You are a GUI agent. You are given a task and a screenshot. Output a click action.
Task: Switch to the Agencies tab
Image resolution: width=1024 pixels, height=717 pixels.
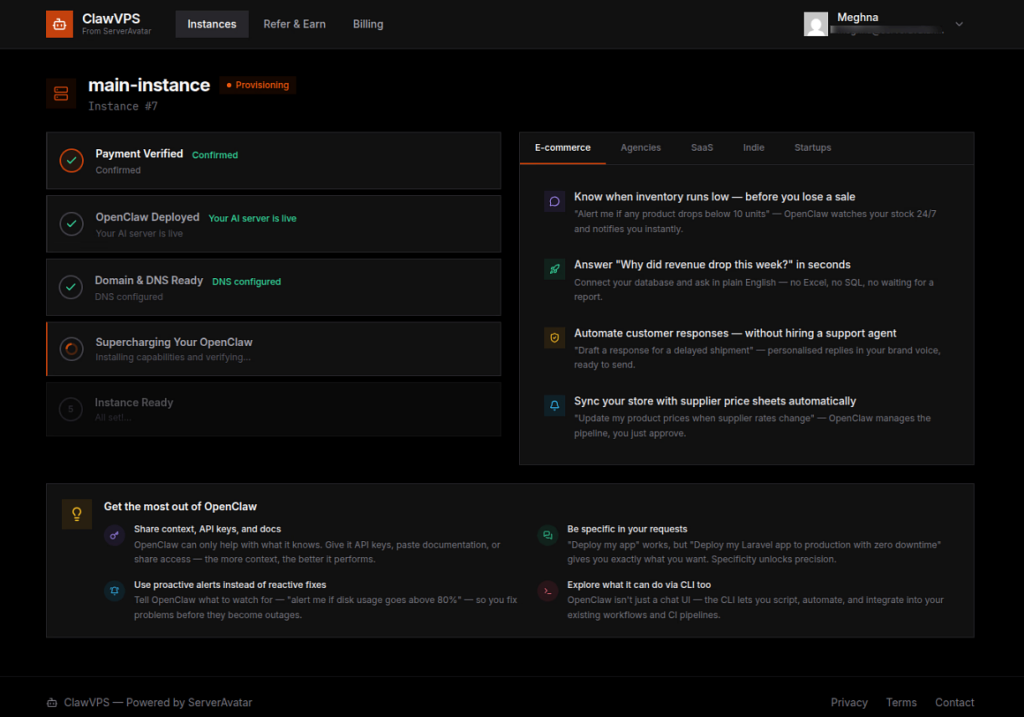pos(641,147)
